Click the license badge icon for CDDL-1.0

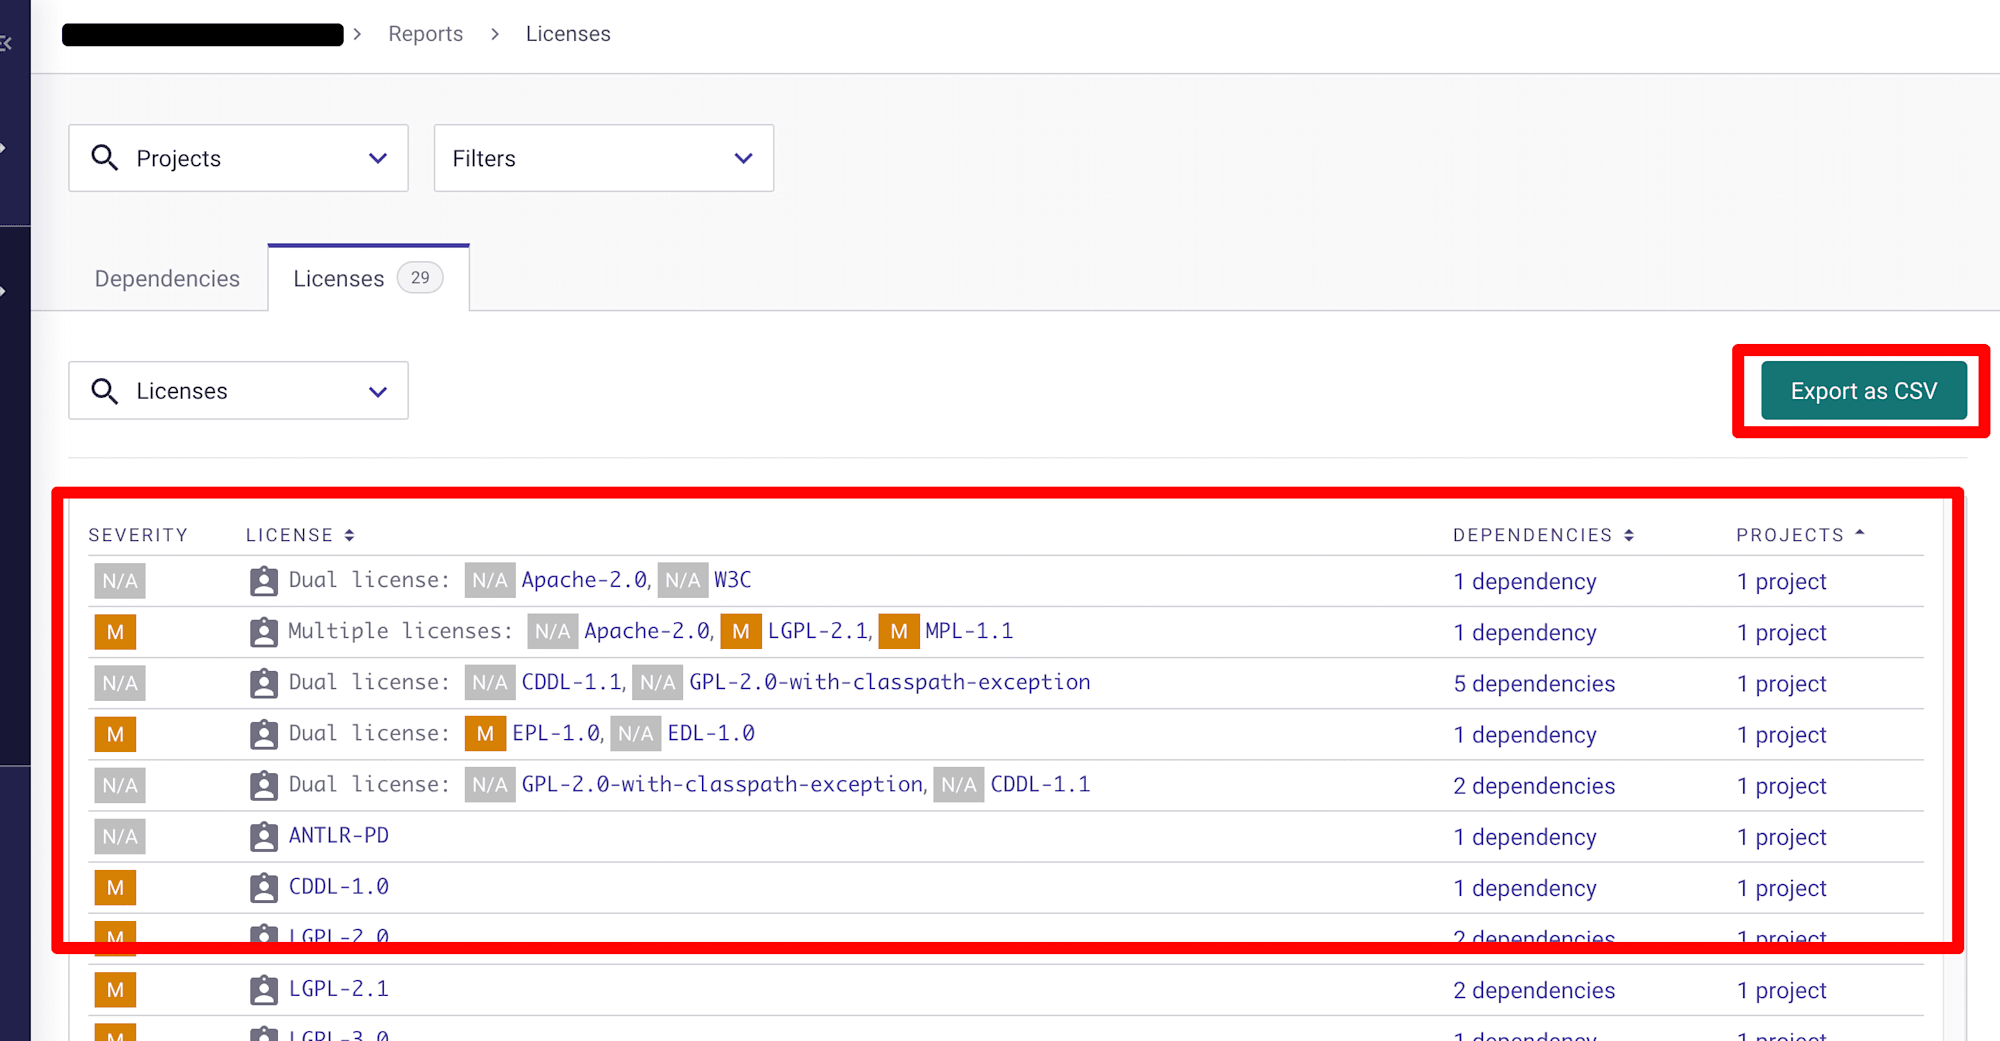263,887
